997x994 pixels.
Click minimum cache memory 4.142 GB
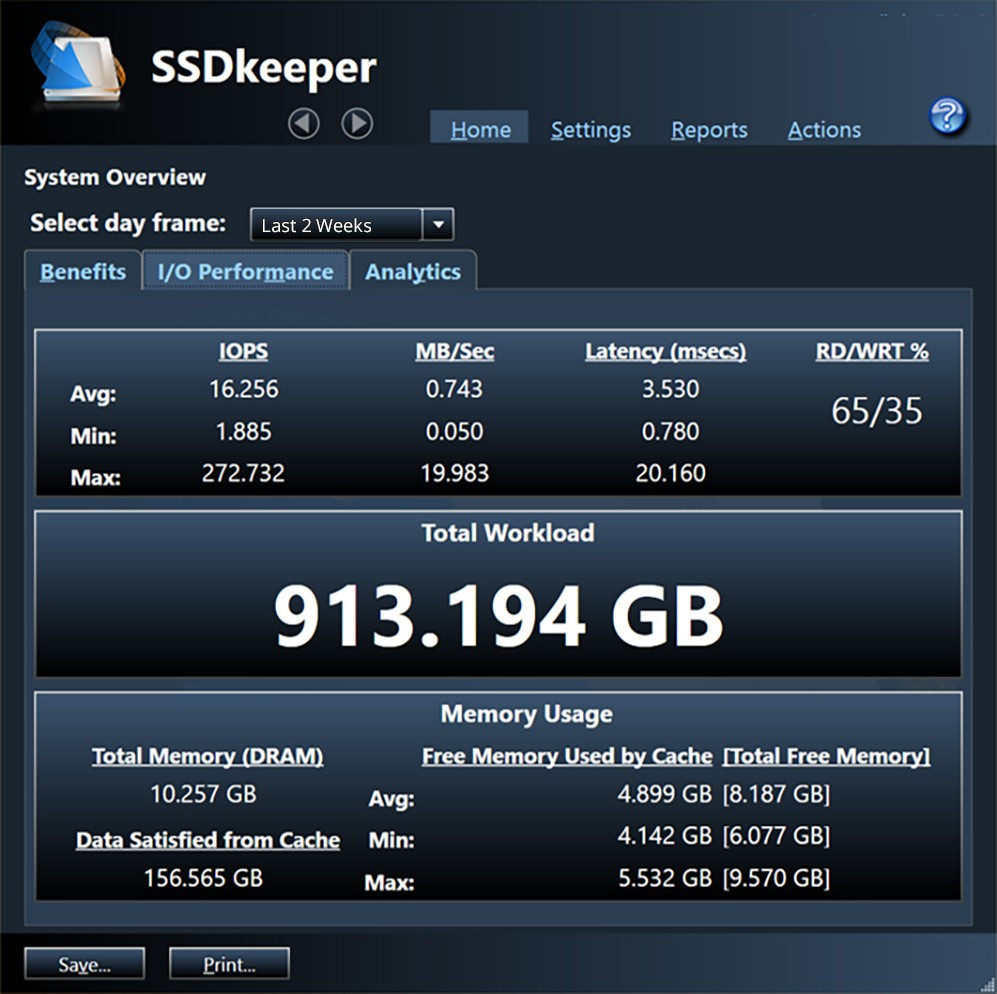[664, 835]
